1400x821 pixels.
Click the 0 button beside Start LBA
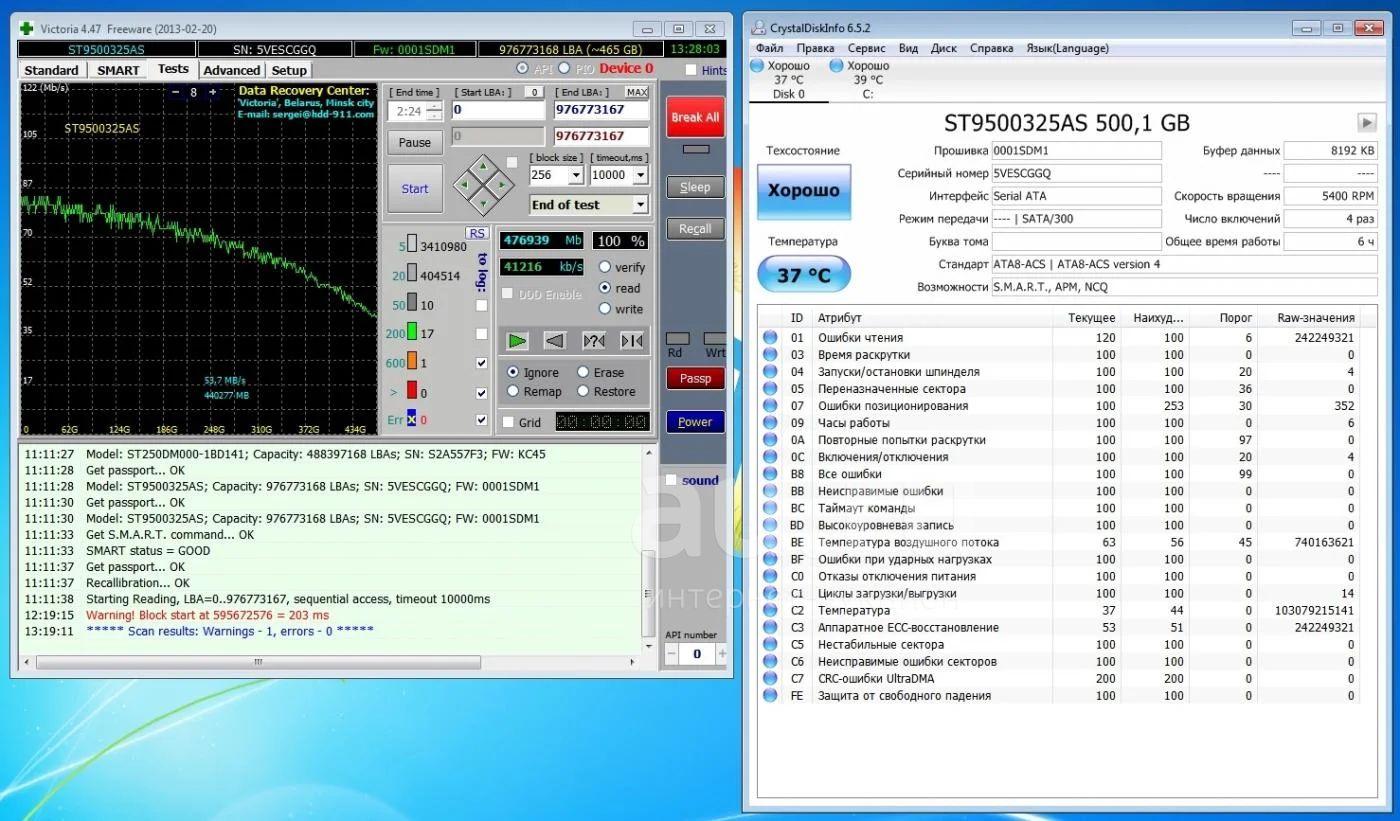(x=535, y=92)
